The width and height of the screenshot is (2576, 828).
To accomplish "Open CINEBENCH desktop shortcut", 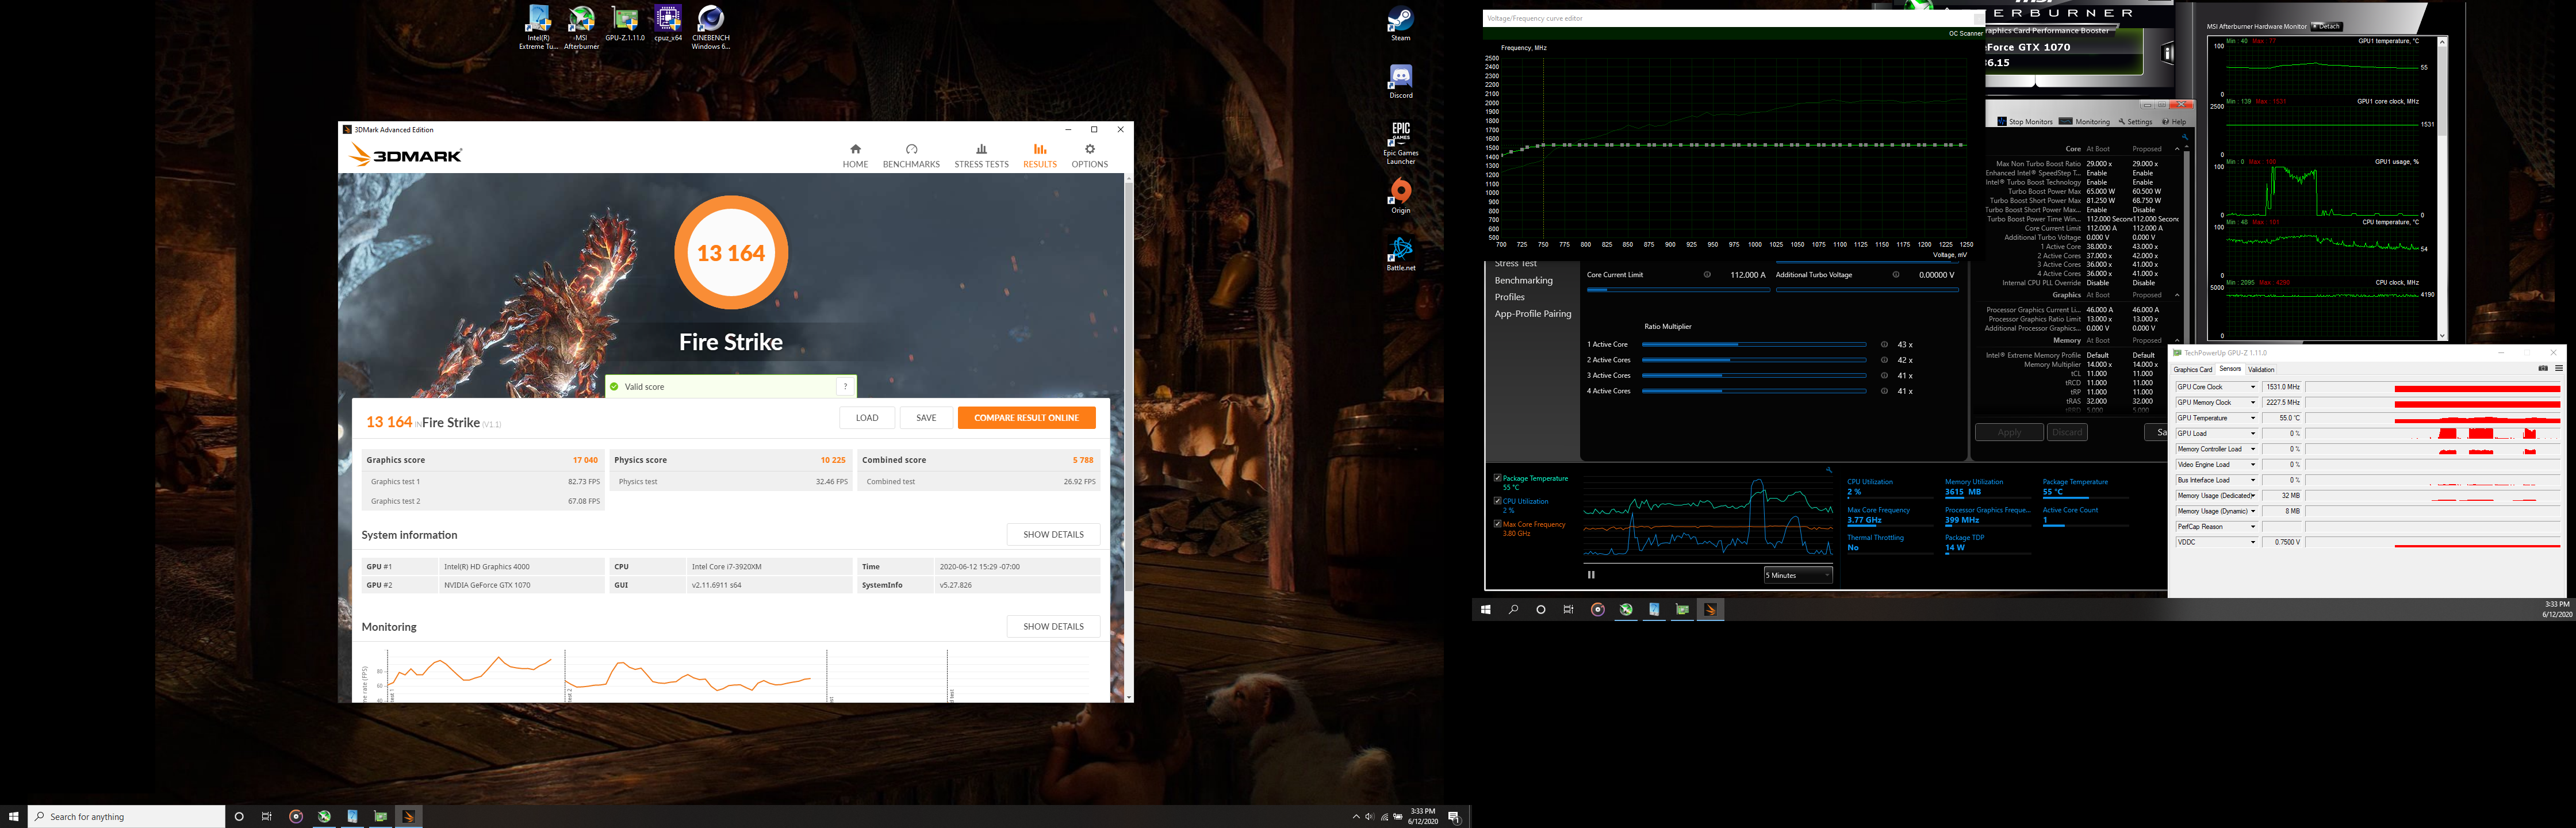I will tap(711, 28).
